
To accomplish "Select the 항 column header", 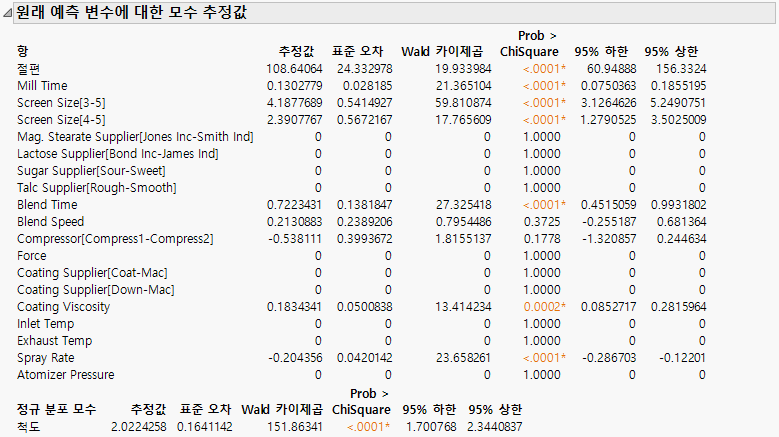I will click(x=23, y=51).
